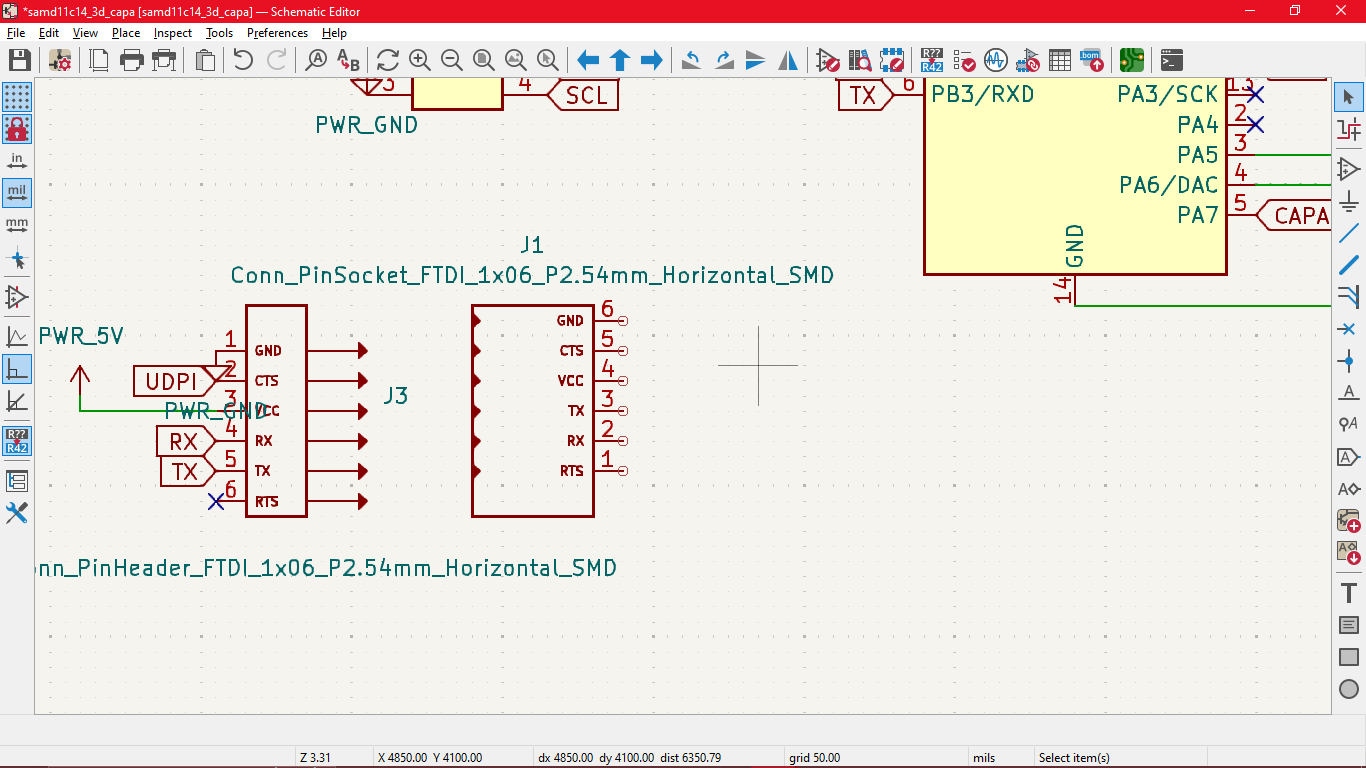1366x768 pixels.
Task: Navigate forward in sheet hierarchy
Action: (652, 60)
